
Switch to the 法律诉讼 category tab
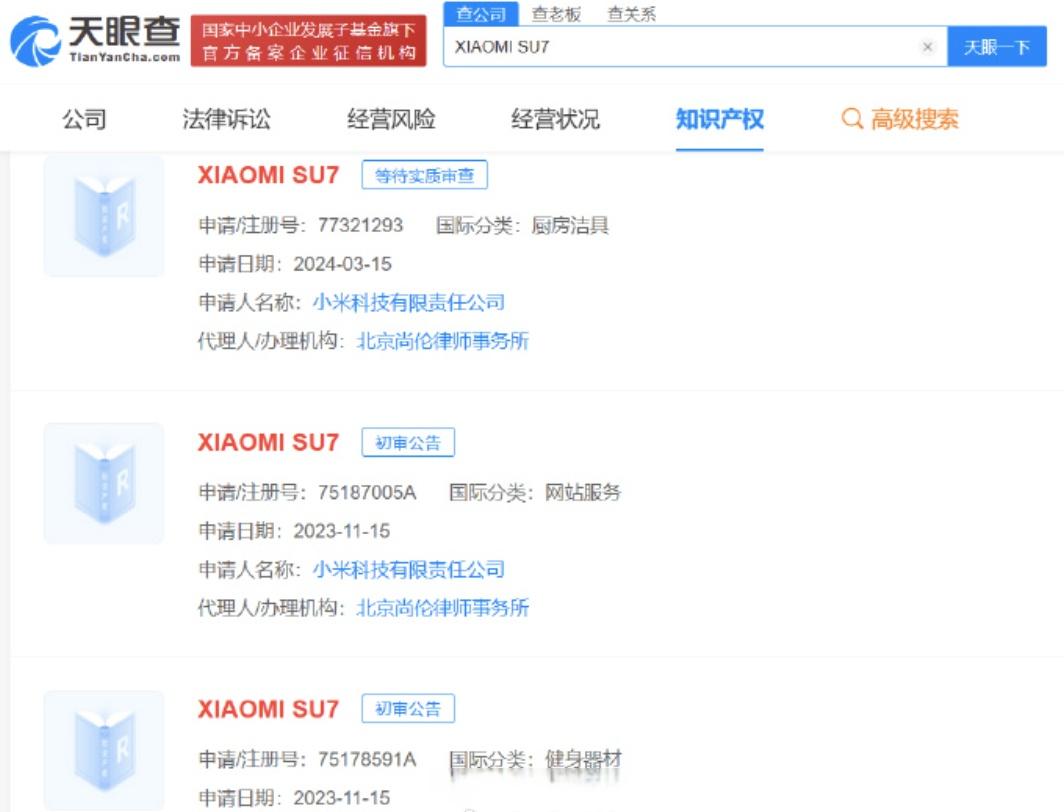point(226,119)
